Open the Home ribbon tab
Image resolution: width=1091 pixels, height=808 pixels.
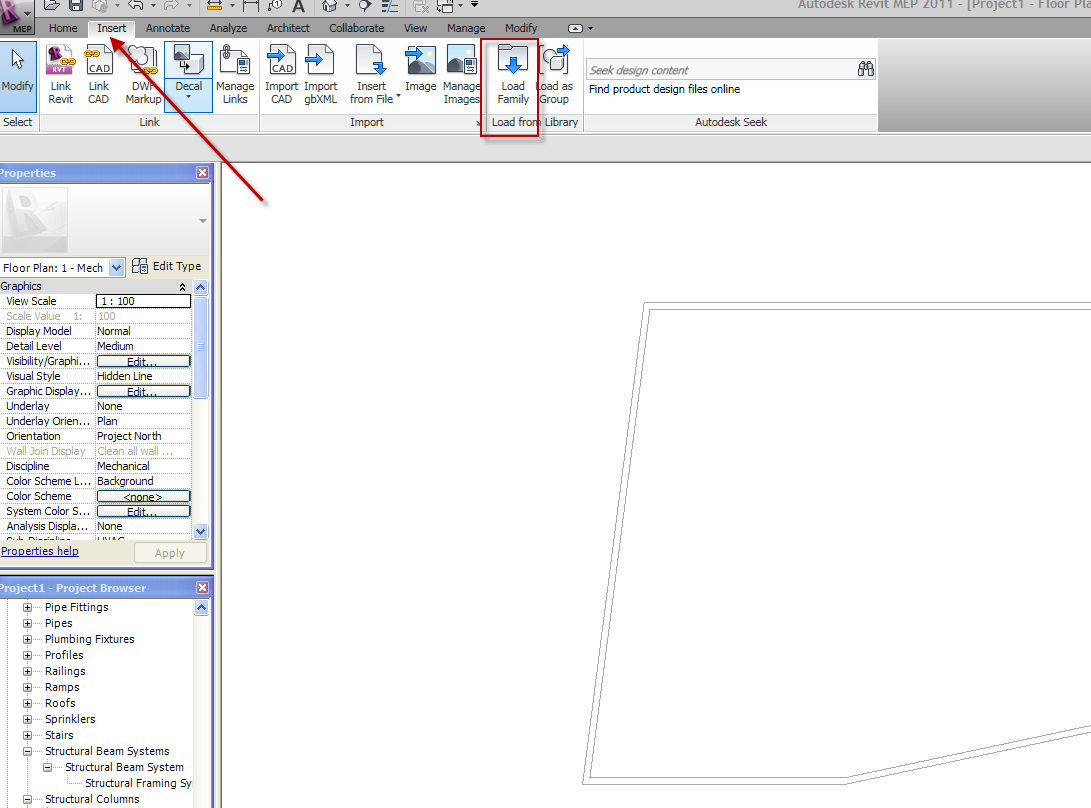click(63, 28)
